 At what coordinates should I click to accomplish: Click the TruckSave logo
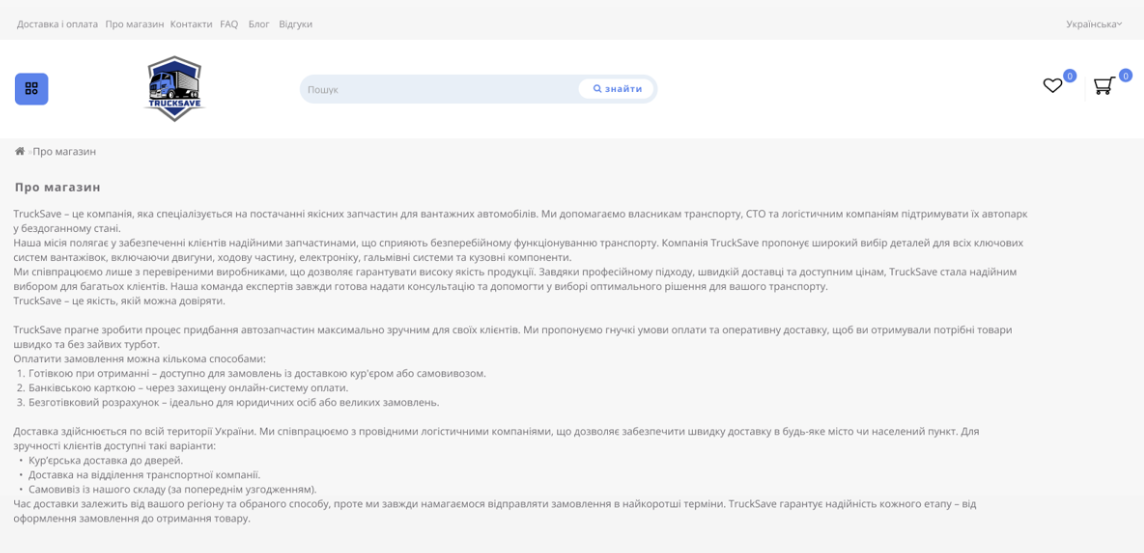175,89
